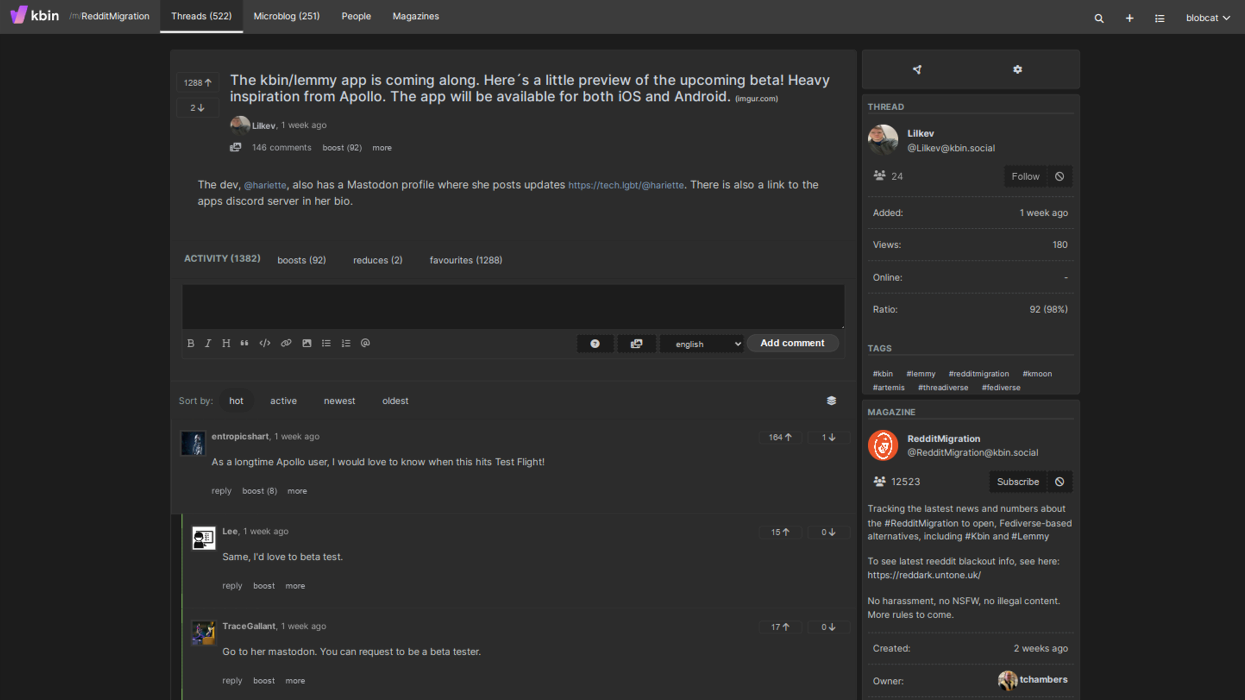The height and width of the screenshot is (700, 1245).
Task: Click the insert link icon in editor
Action: 286,343
